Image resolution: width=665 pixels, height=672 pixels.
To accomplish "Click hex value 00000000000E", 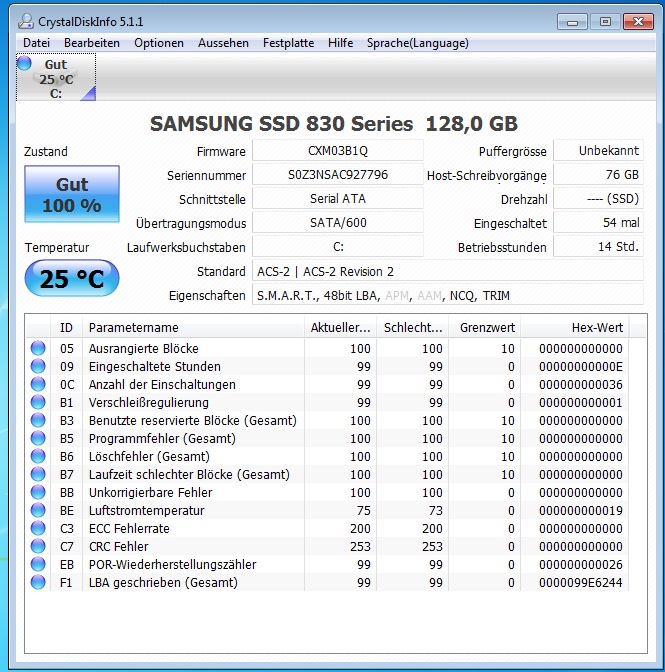I will point(581,366).
